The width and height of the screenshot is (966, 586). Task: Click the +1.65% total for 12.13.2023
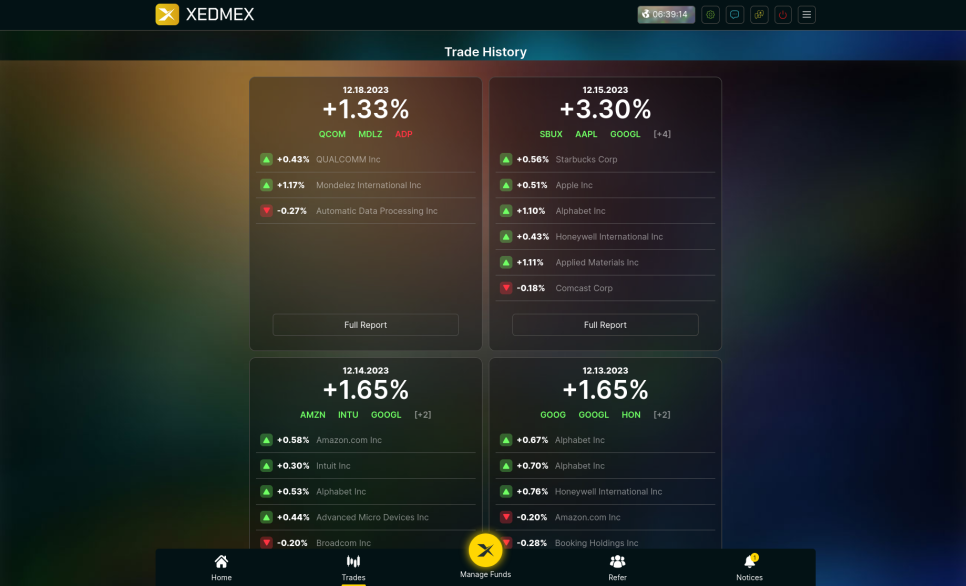(x=605, y=390)
